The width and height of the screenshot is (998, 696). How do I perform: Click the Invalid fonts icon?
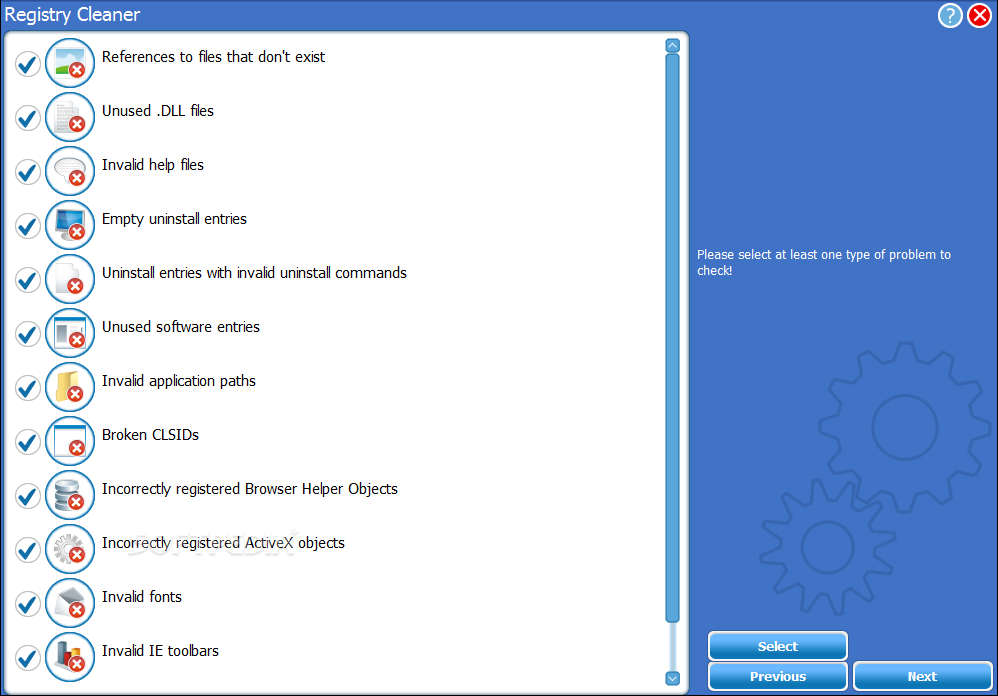click(70, 604)
